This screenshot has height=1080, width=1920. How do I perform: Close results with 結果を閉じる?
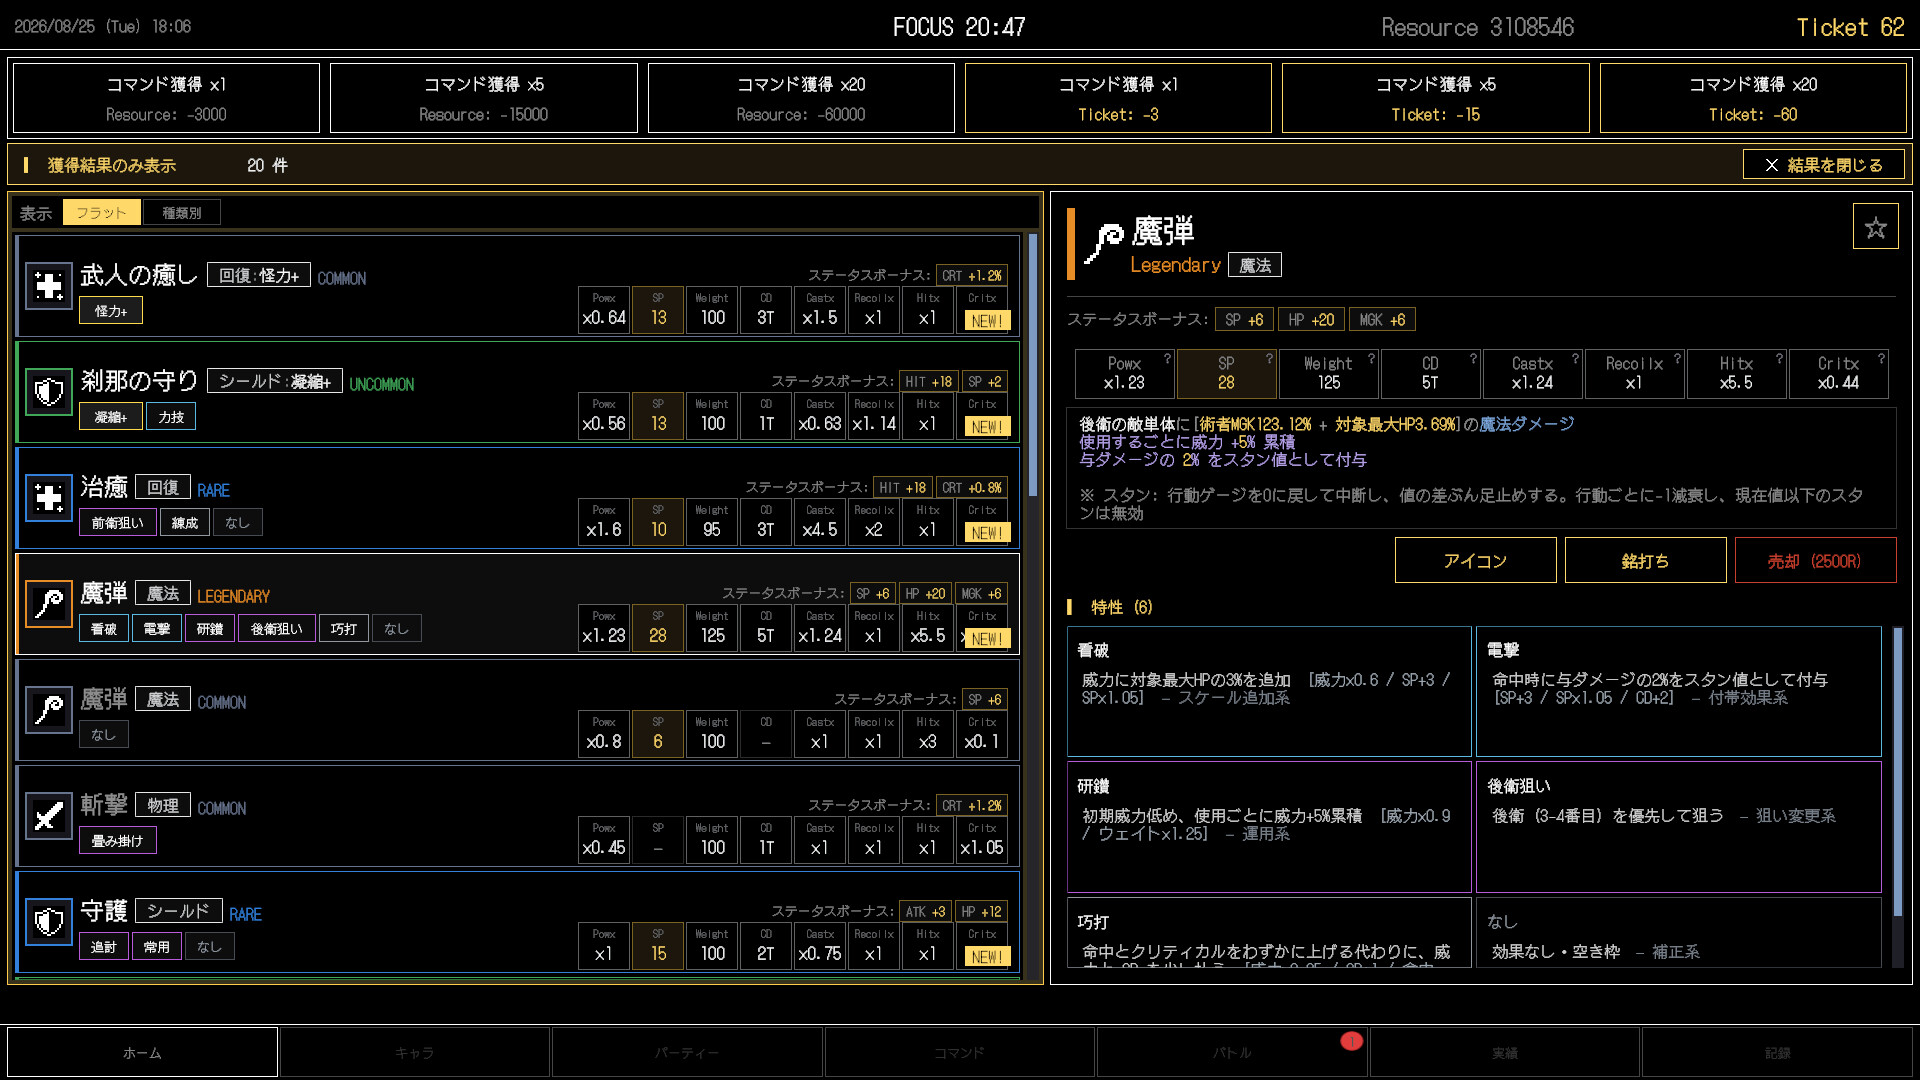pos(1823,165)
